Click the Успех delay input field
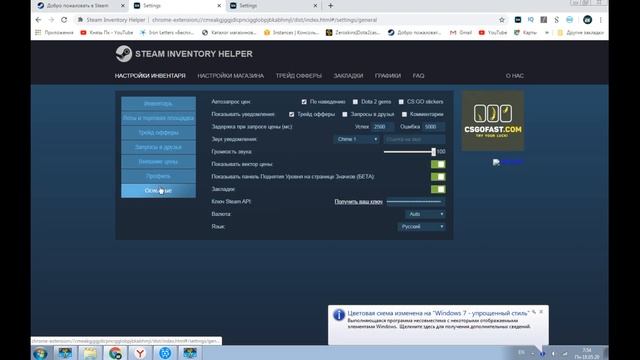The width and height of the screenshot is (640, 360). coord(382,127)
